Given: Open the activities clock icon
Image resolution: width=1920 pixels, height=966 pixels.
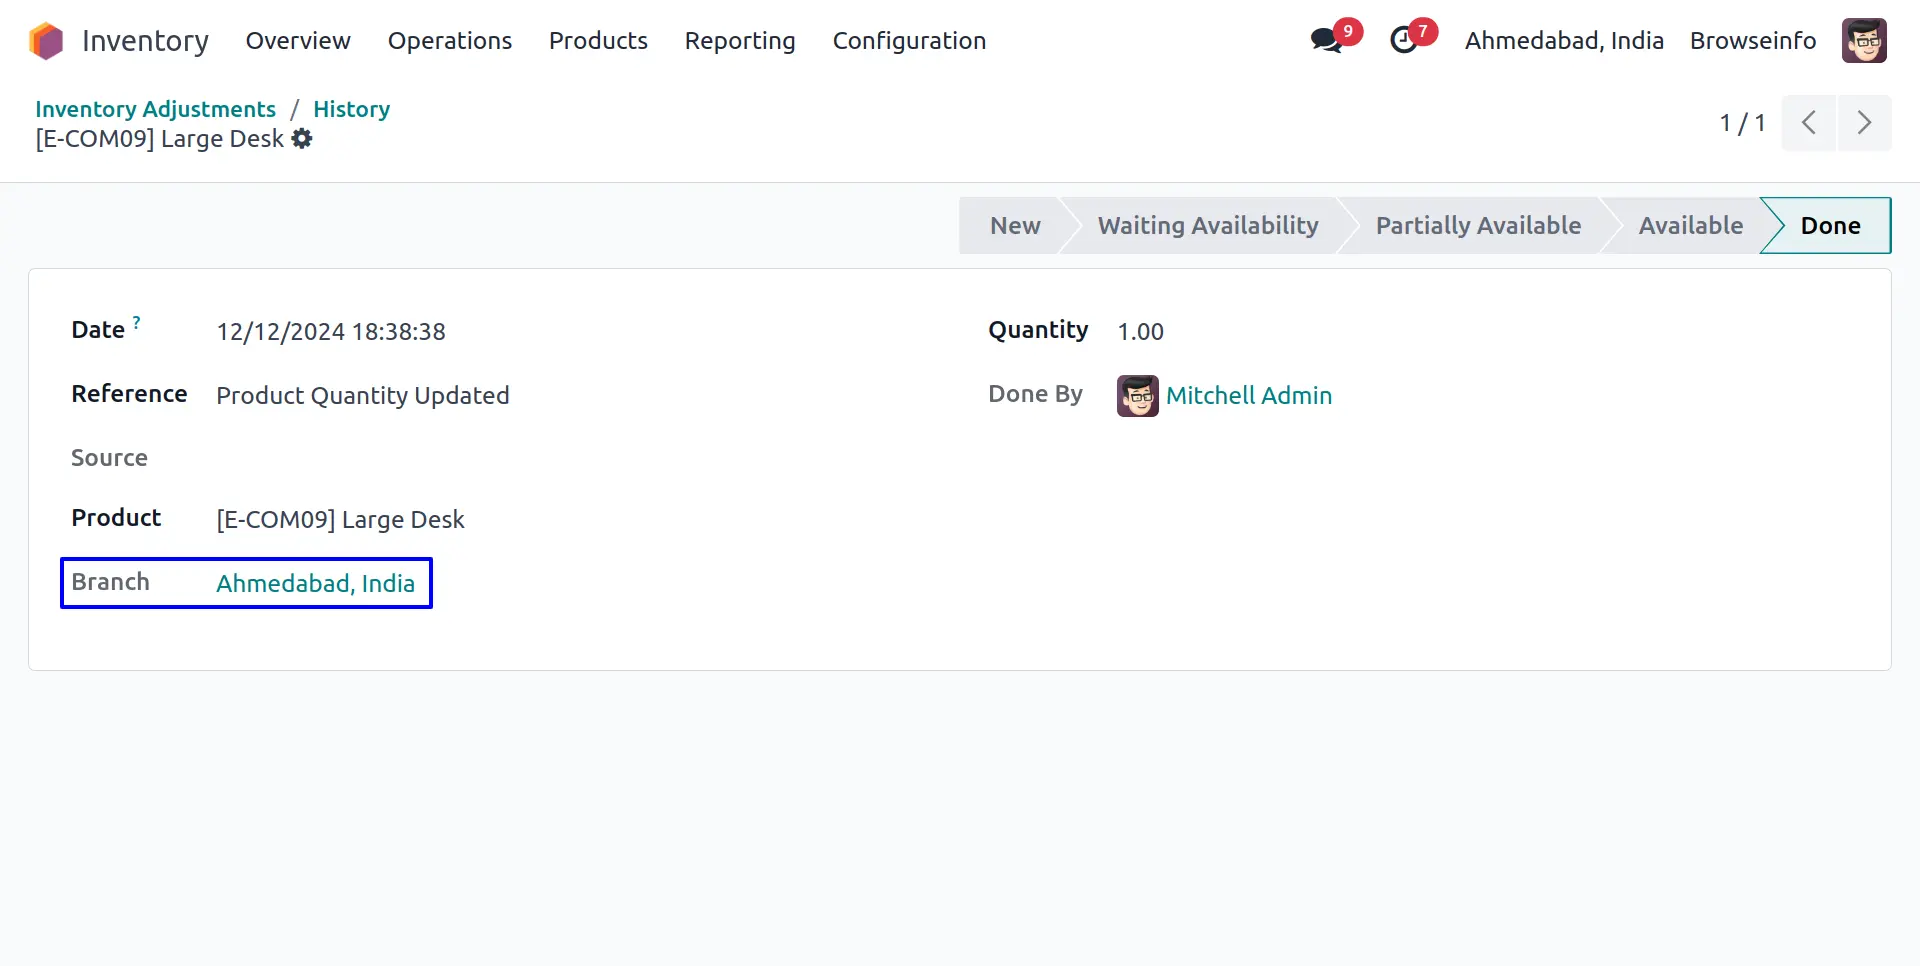Looking at the screenshot, I should coord(1405,40).
